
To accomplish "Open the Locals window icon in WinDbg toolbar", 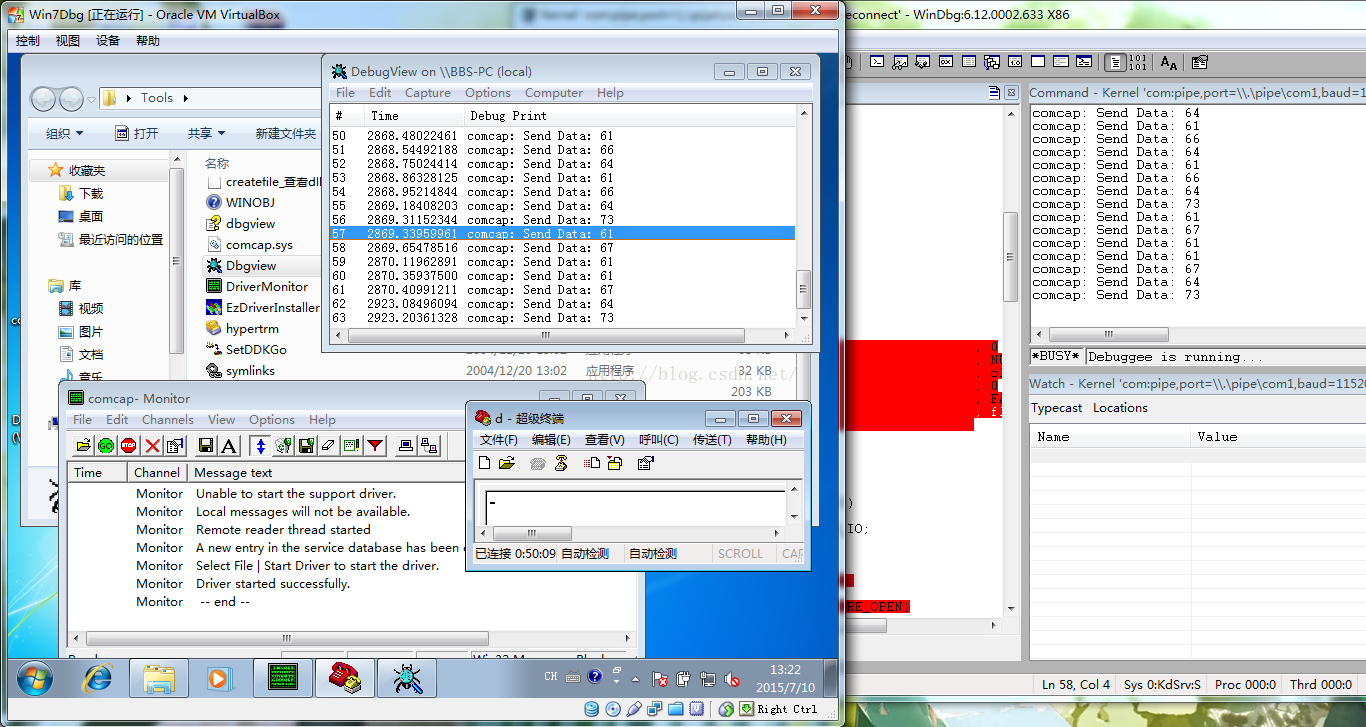I will (923, 62).
